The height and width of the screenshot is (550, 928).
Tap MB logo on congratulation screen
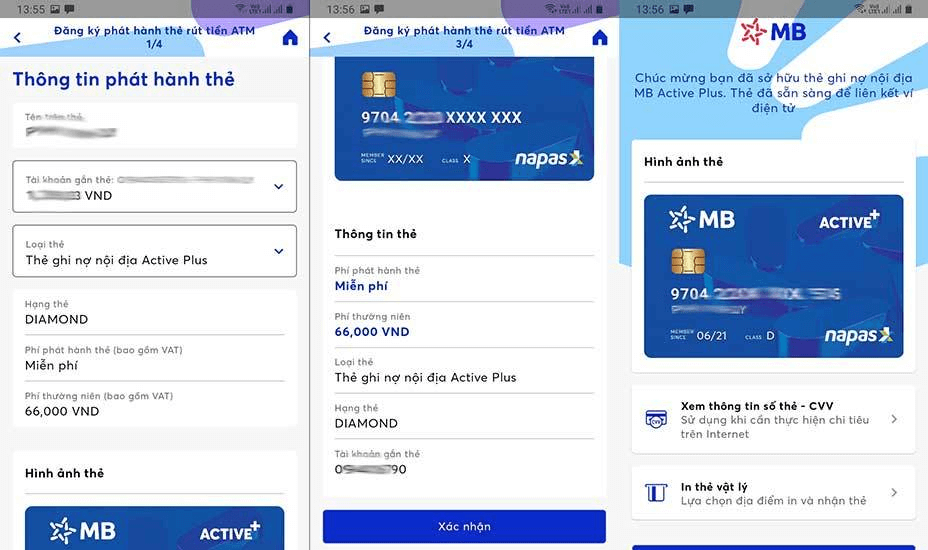[x=773, y=32]
